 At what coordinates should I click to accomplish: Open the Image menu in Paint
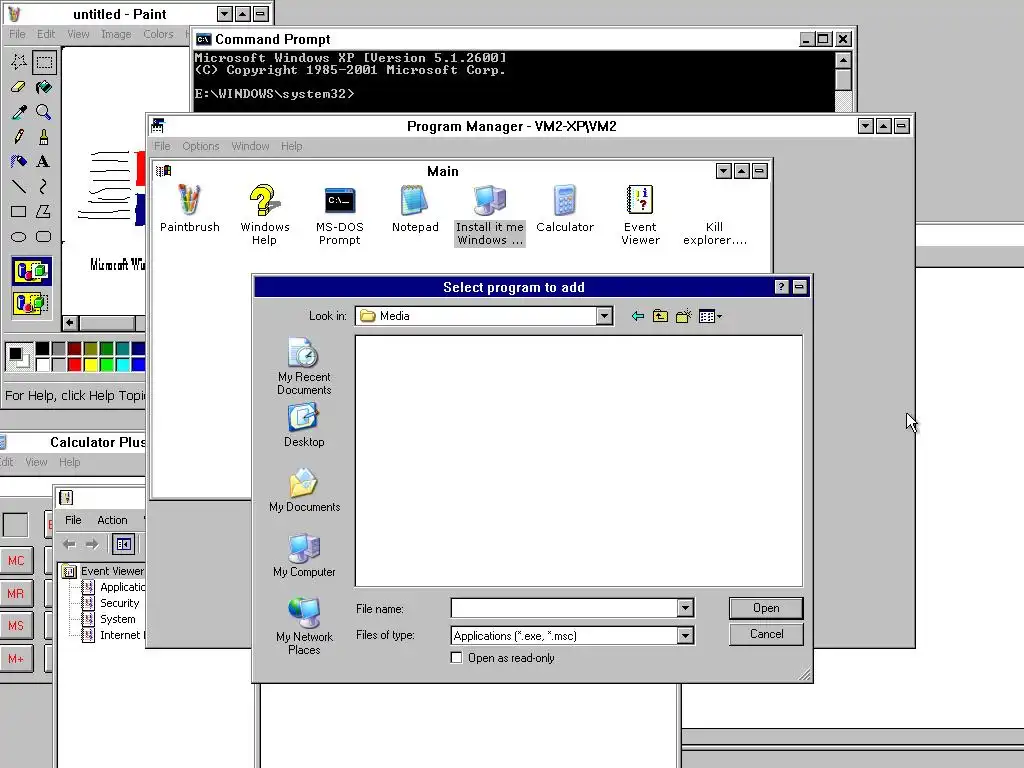pos(116,34)
